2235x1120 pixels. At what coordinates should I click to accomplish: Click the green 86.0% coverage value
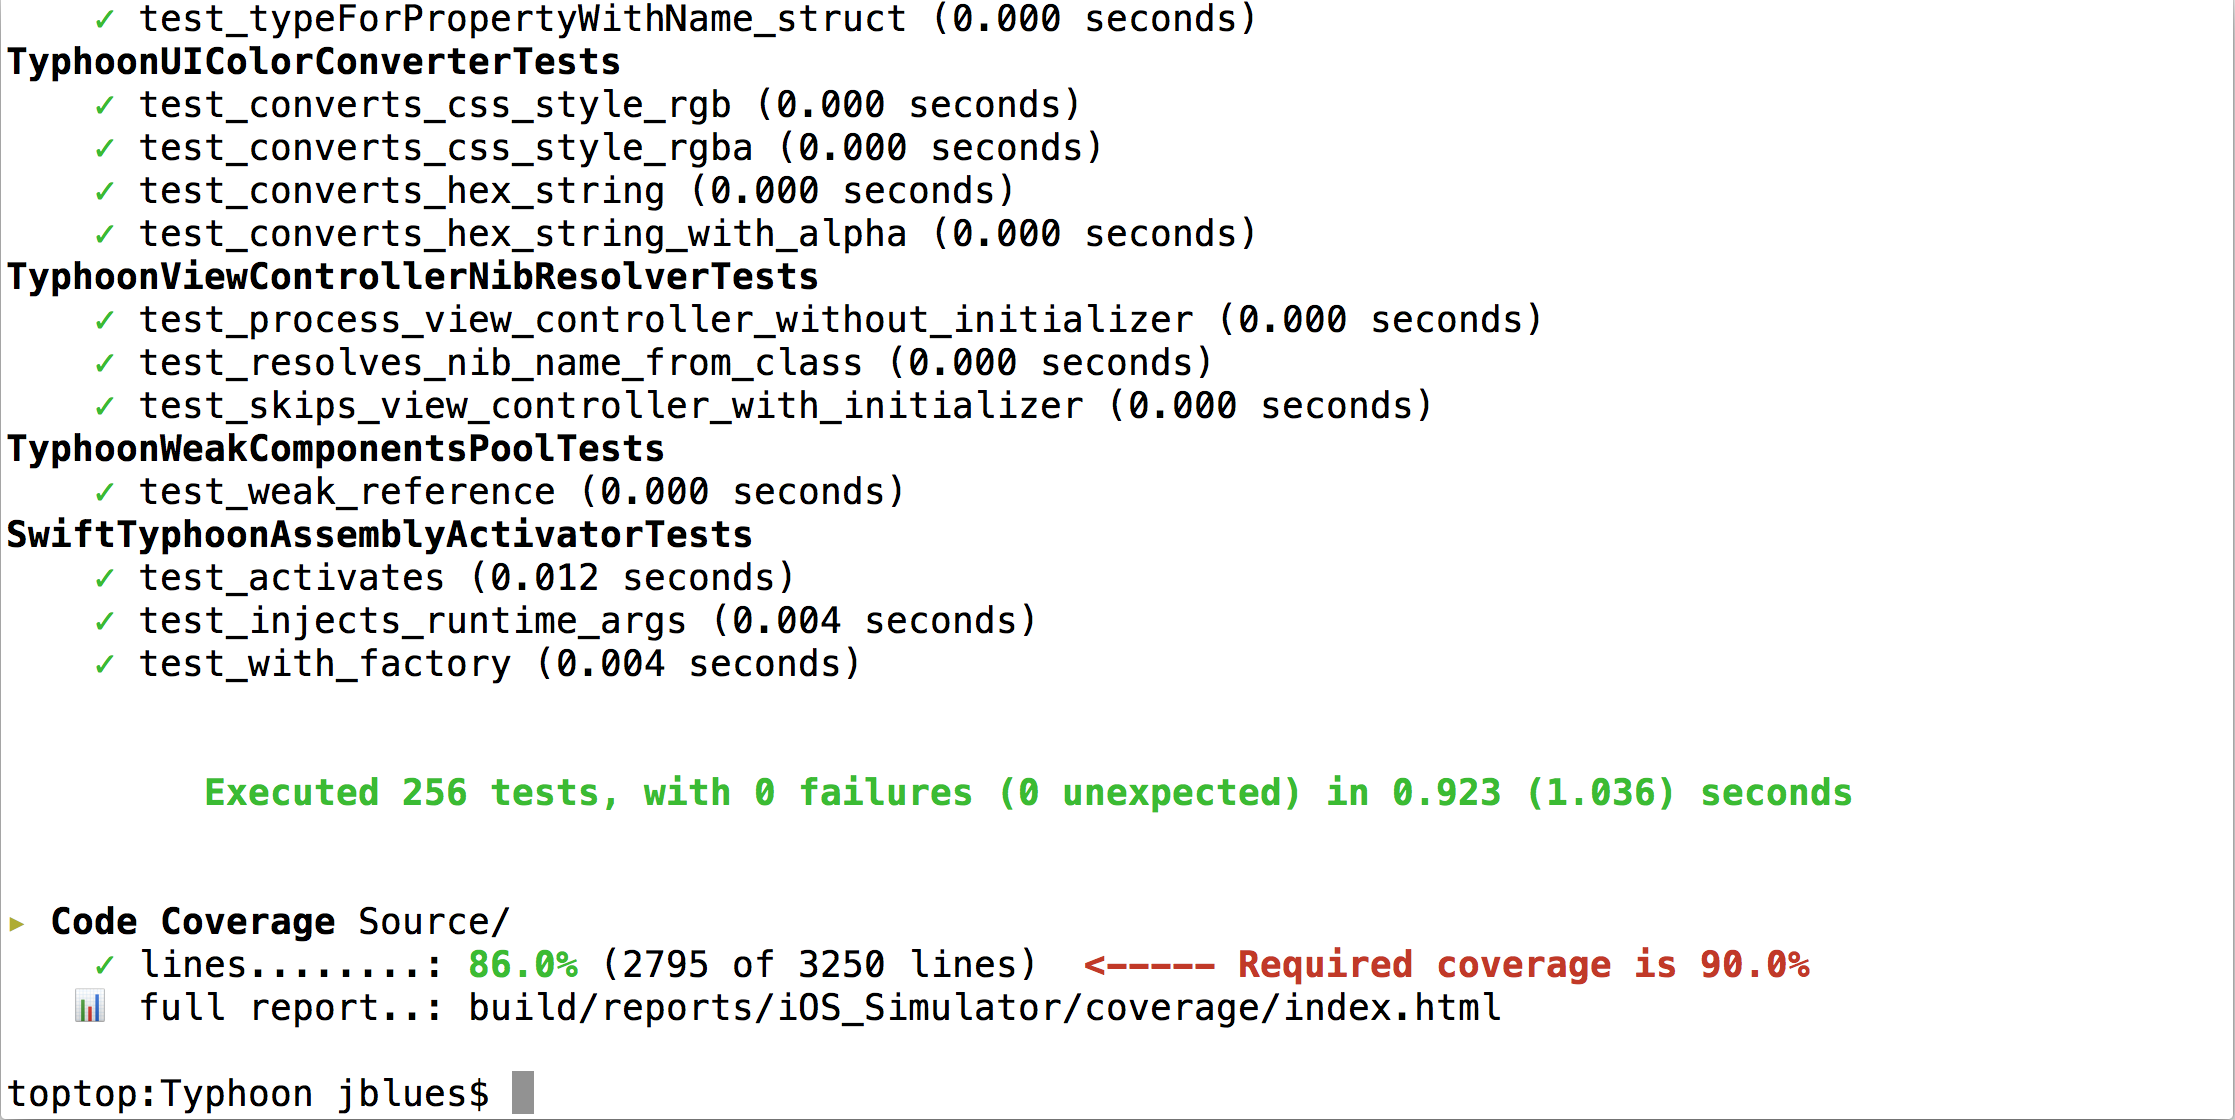[523, 965]
